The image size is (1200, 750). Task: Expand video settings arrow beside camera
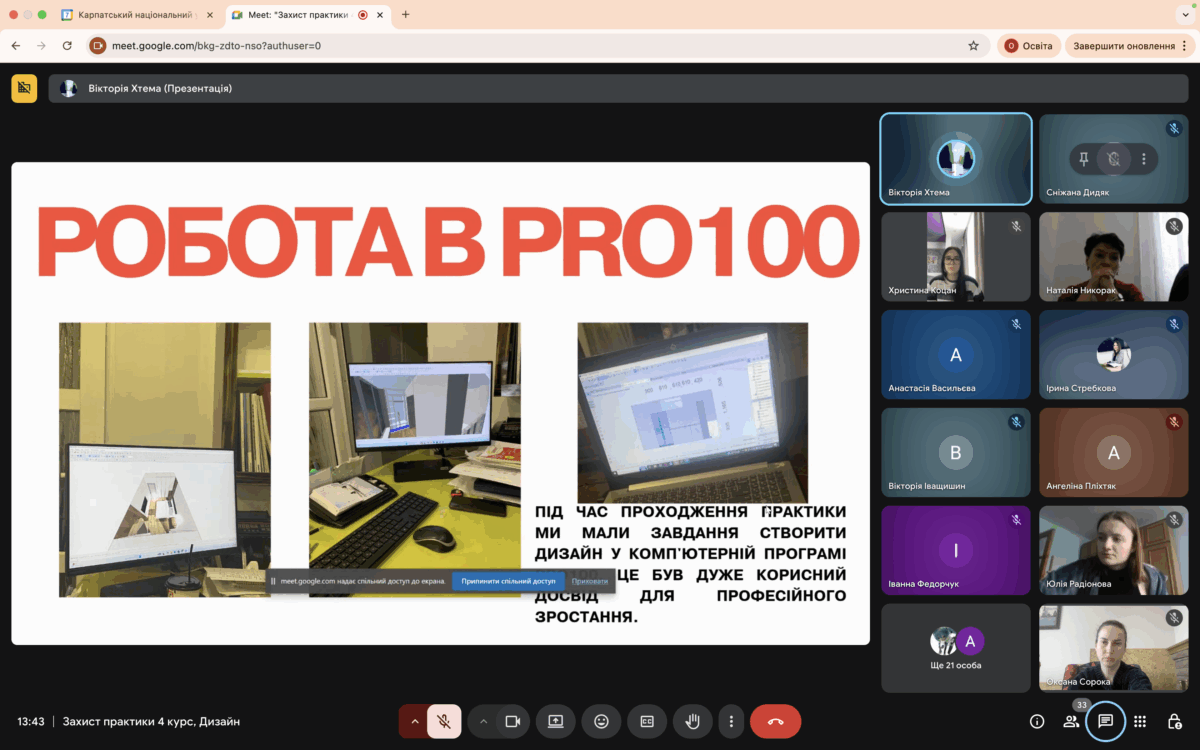pyautogui.click(x=483, y=721)
